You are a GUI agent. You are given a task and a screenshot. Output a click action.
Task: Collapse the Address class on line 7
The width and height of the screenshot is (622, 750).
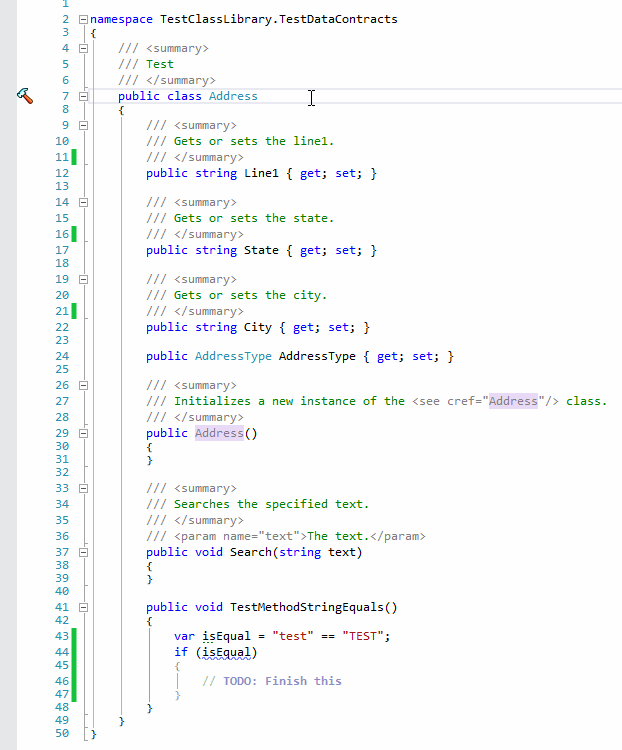click(83, 96)
